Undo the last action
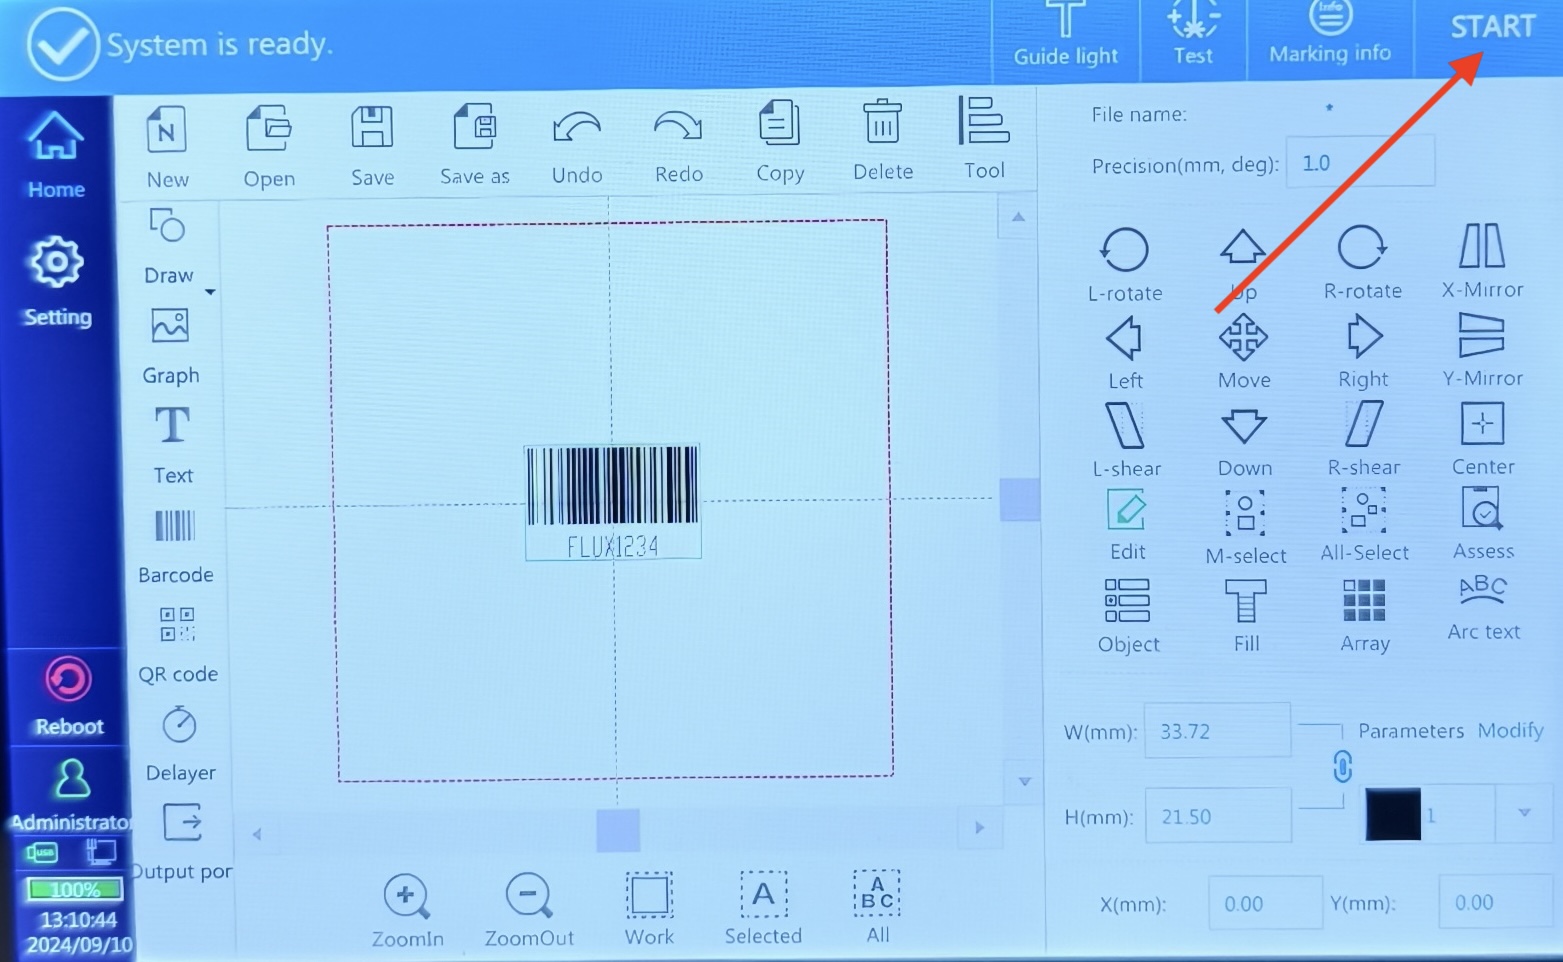The width and height of the screenshot is (1563, 962). point(577,146)
